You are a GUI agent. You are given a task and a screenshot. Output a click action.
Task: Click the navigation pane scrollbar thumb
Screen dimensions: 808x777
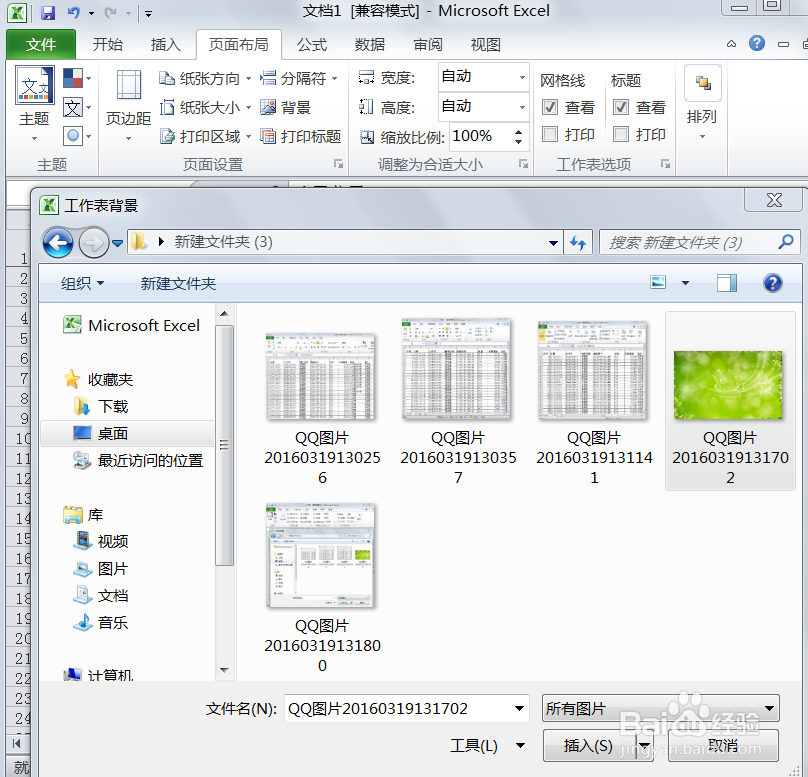coord(224,445)
